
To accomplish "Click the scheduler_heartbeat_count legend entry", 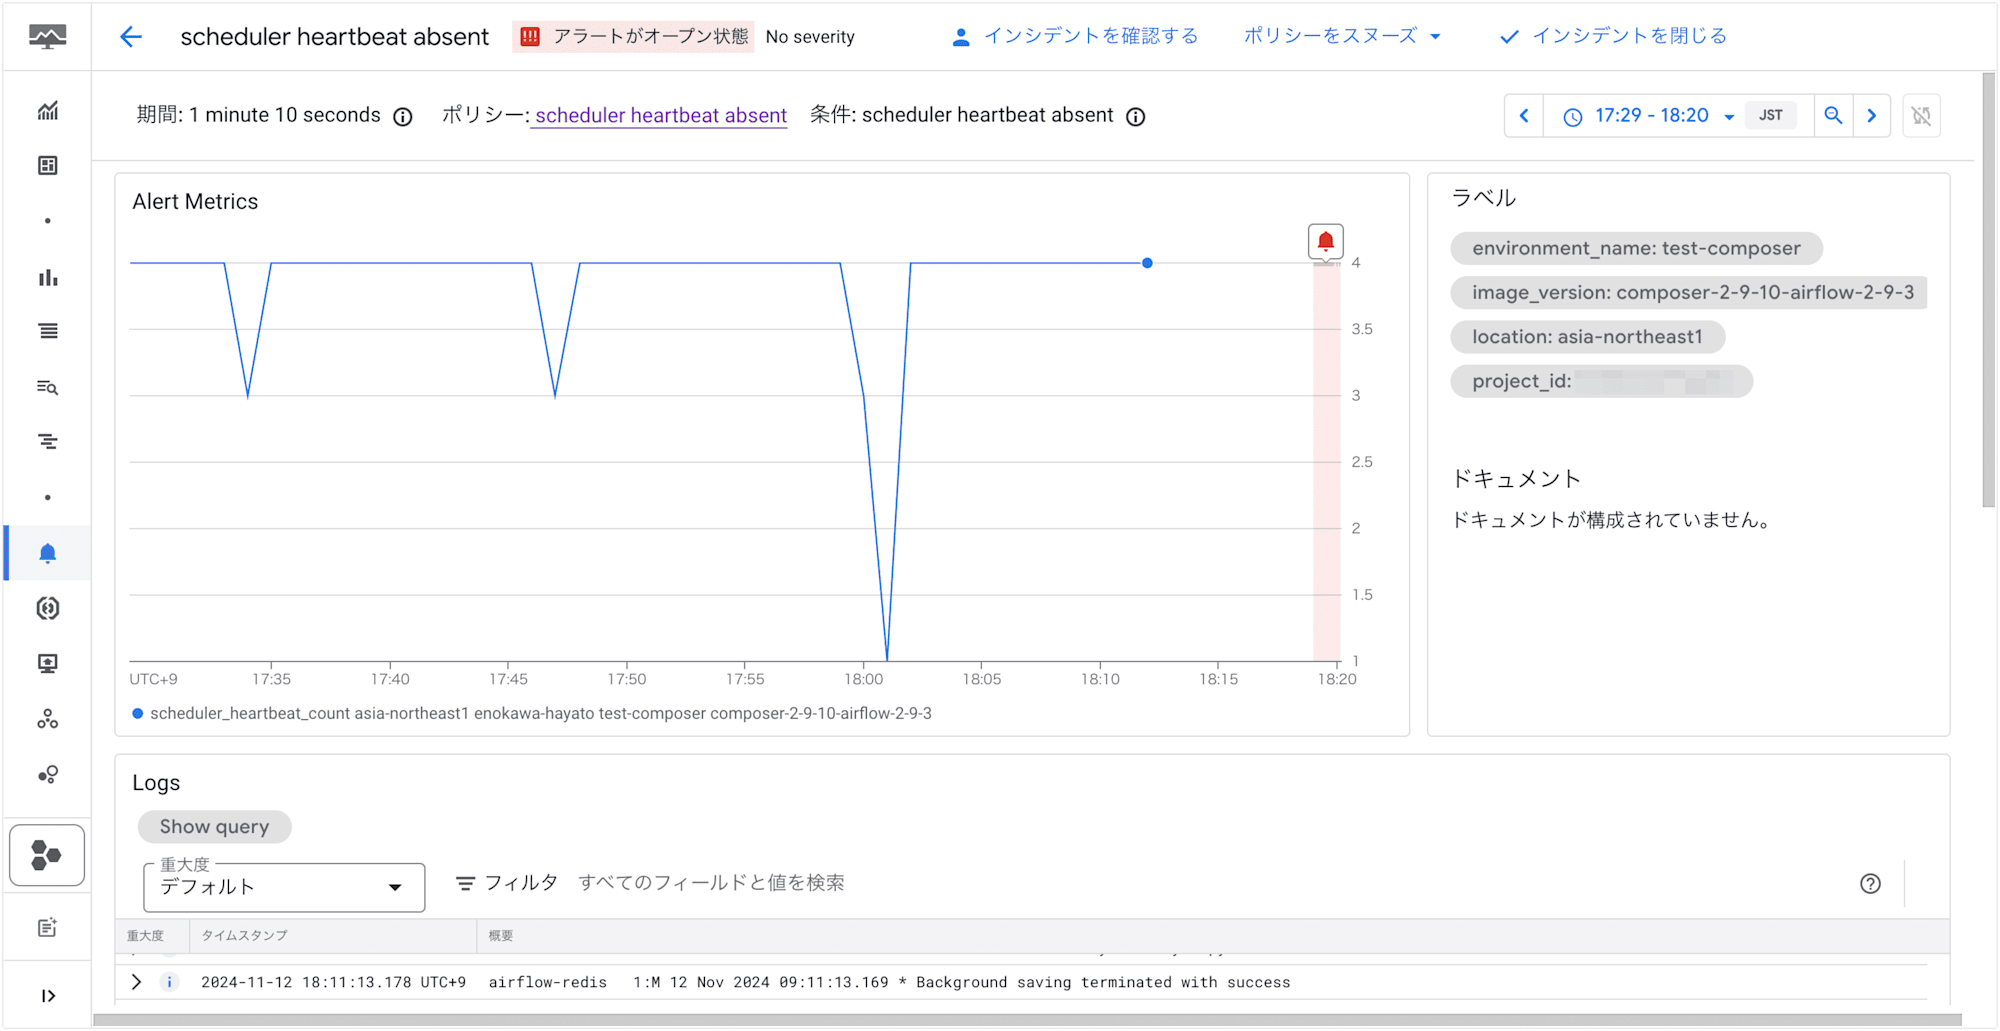I will pyautogui.click(x=532, y=714).
